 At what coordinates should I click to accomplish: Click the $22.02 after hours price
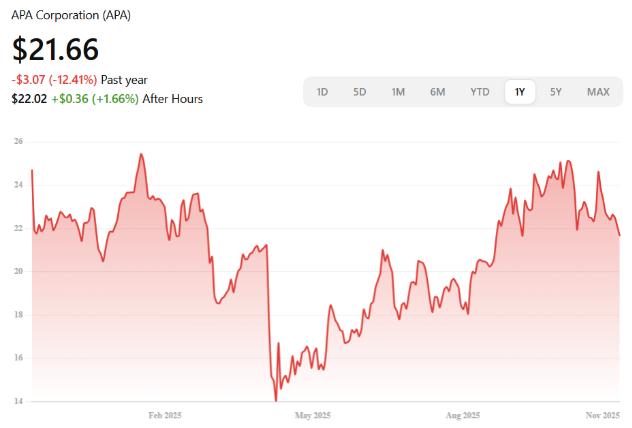(x=27, y=98)
